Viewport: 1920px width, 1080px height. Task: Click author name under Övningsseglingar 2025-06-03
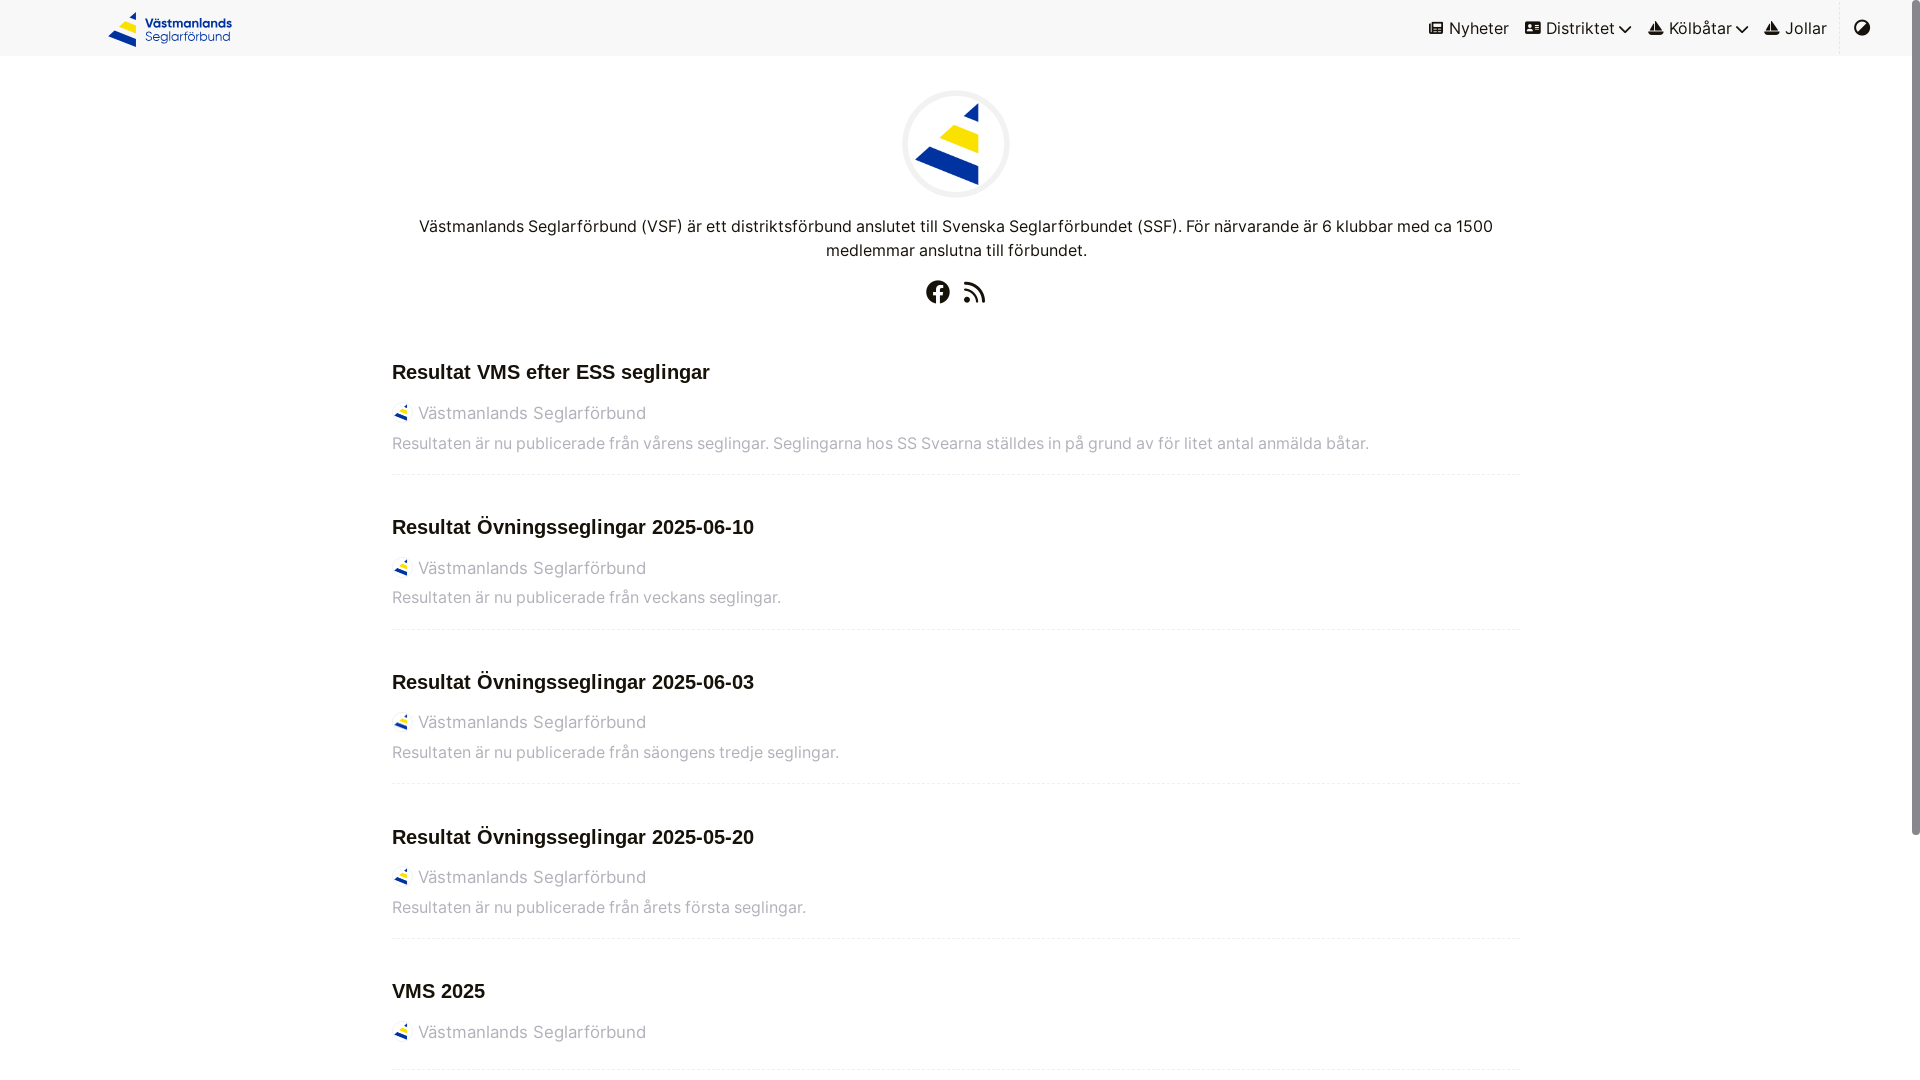pos(532,722)
